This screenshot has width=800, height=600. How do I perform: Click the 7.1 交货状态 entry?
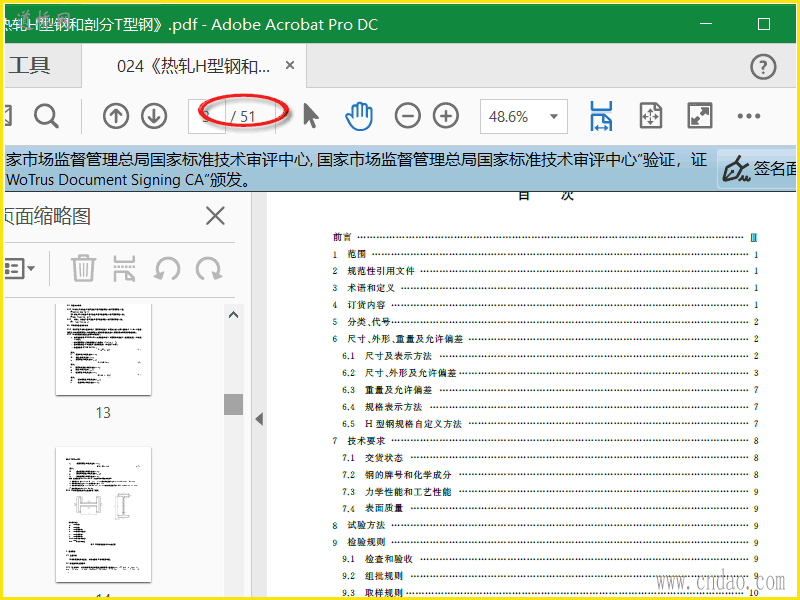[x=550, y=458]
